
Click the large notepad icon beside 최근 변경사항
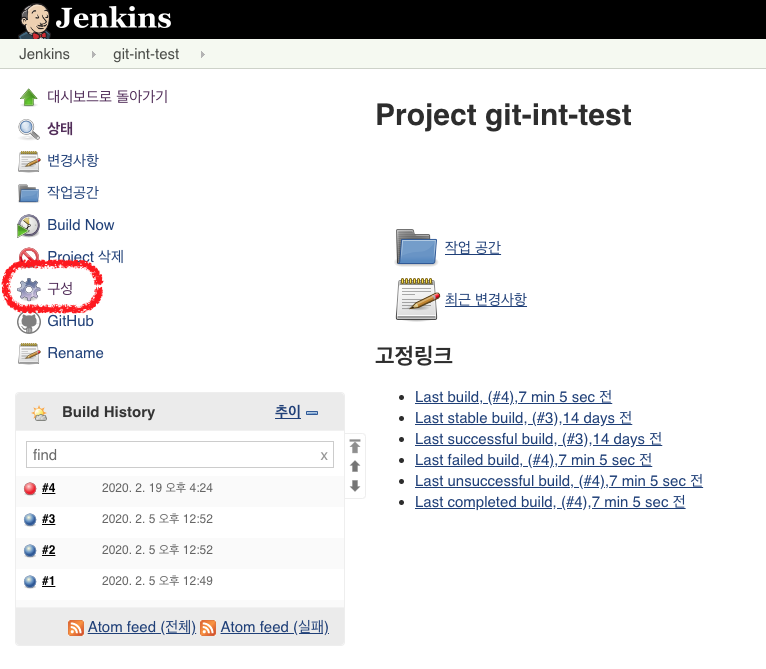pyautogui.click(x=417, y=299)
